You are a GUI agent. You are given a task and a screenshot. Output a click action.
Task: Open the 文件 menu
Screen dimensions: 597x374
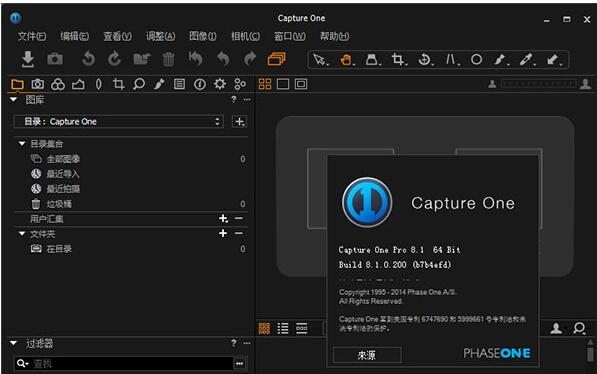coord(32,36)
